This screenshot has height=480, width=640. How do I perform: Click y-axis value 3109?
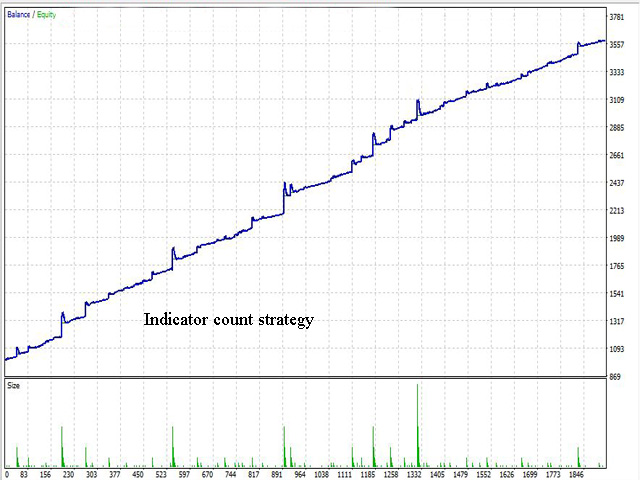(x=617, y=100)
